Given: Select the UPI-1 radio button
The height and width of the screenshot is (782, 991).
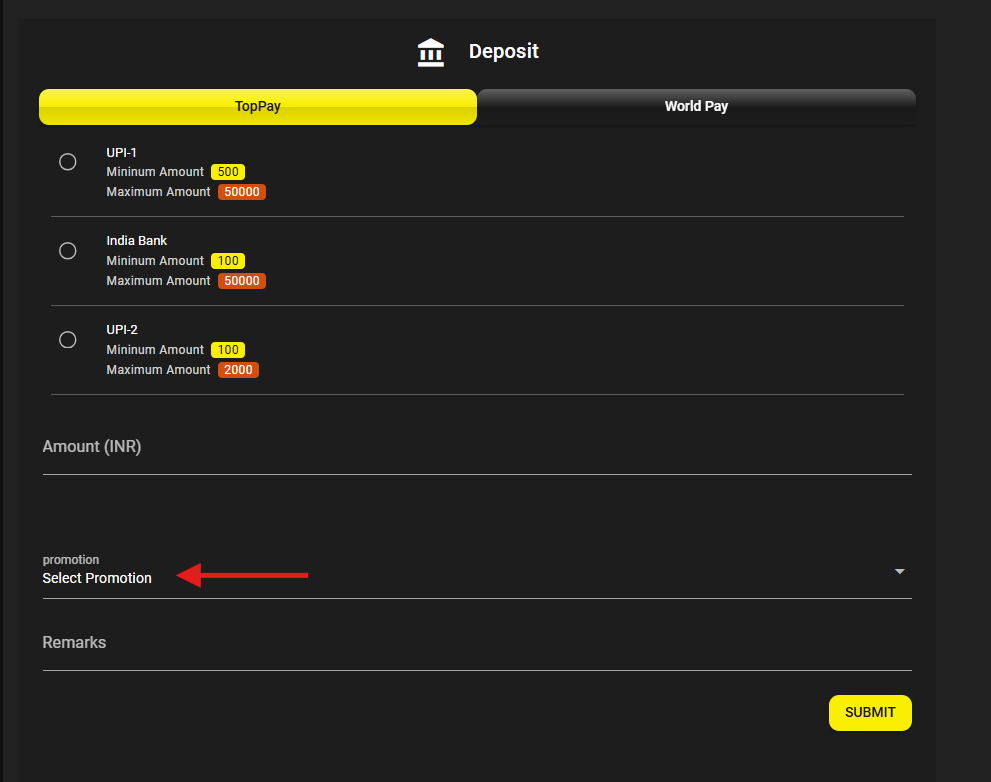Looking at the screenshot, I should click(68, 162).
